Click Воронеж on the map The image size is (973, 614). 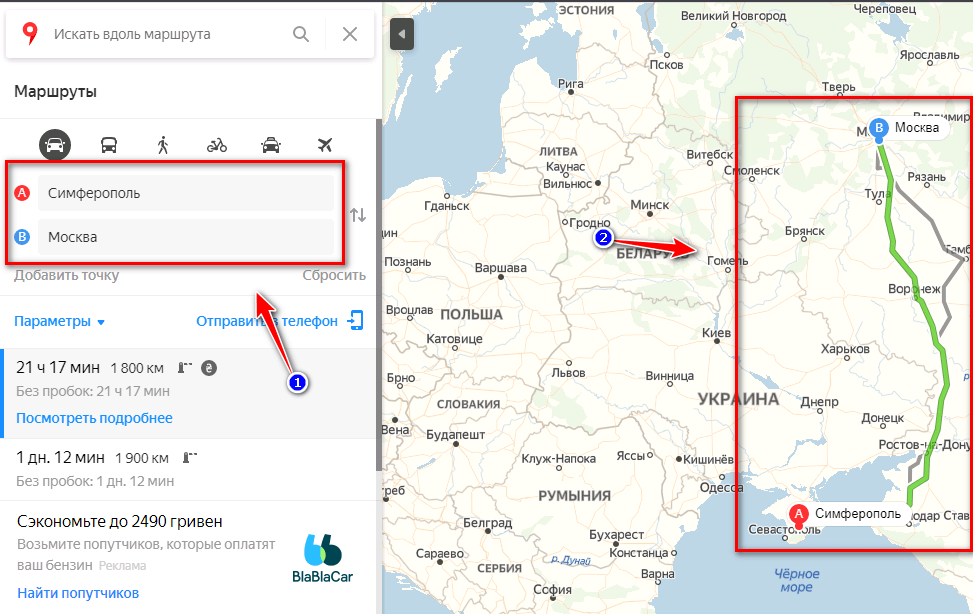tap(914, 289)
